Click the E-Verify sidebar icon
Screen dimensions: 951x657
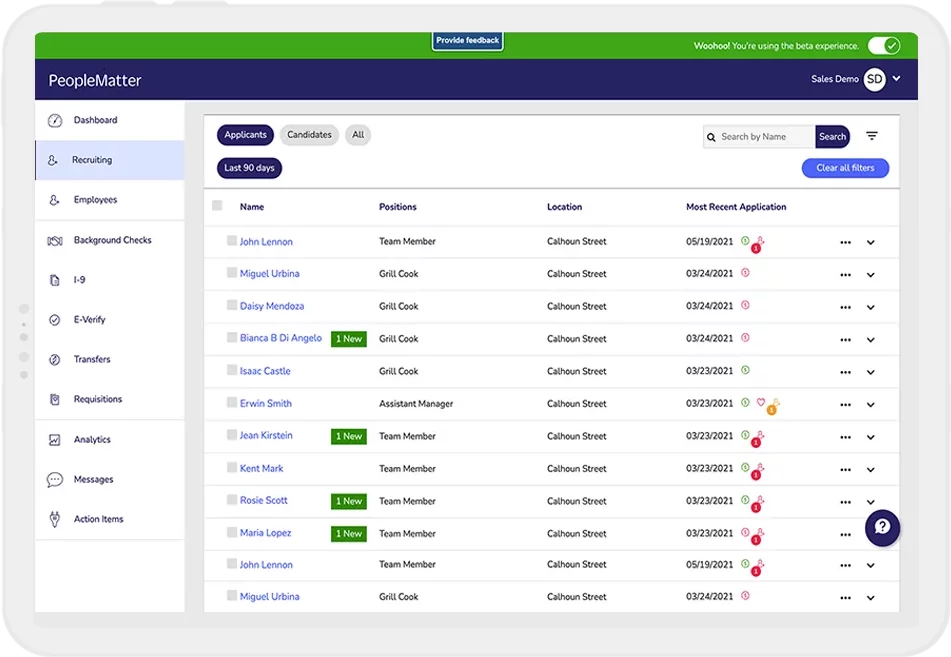[x=55, y=320]
